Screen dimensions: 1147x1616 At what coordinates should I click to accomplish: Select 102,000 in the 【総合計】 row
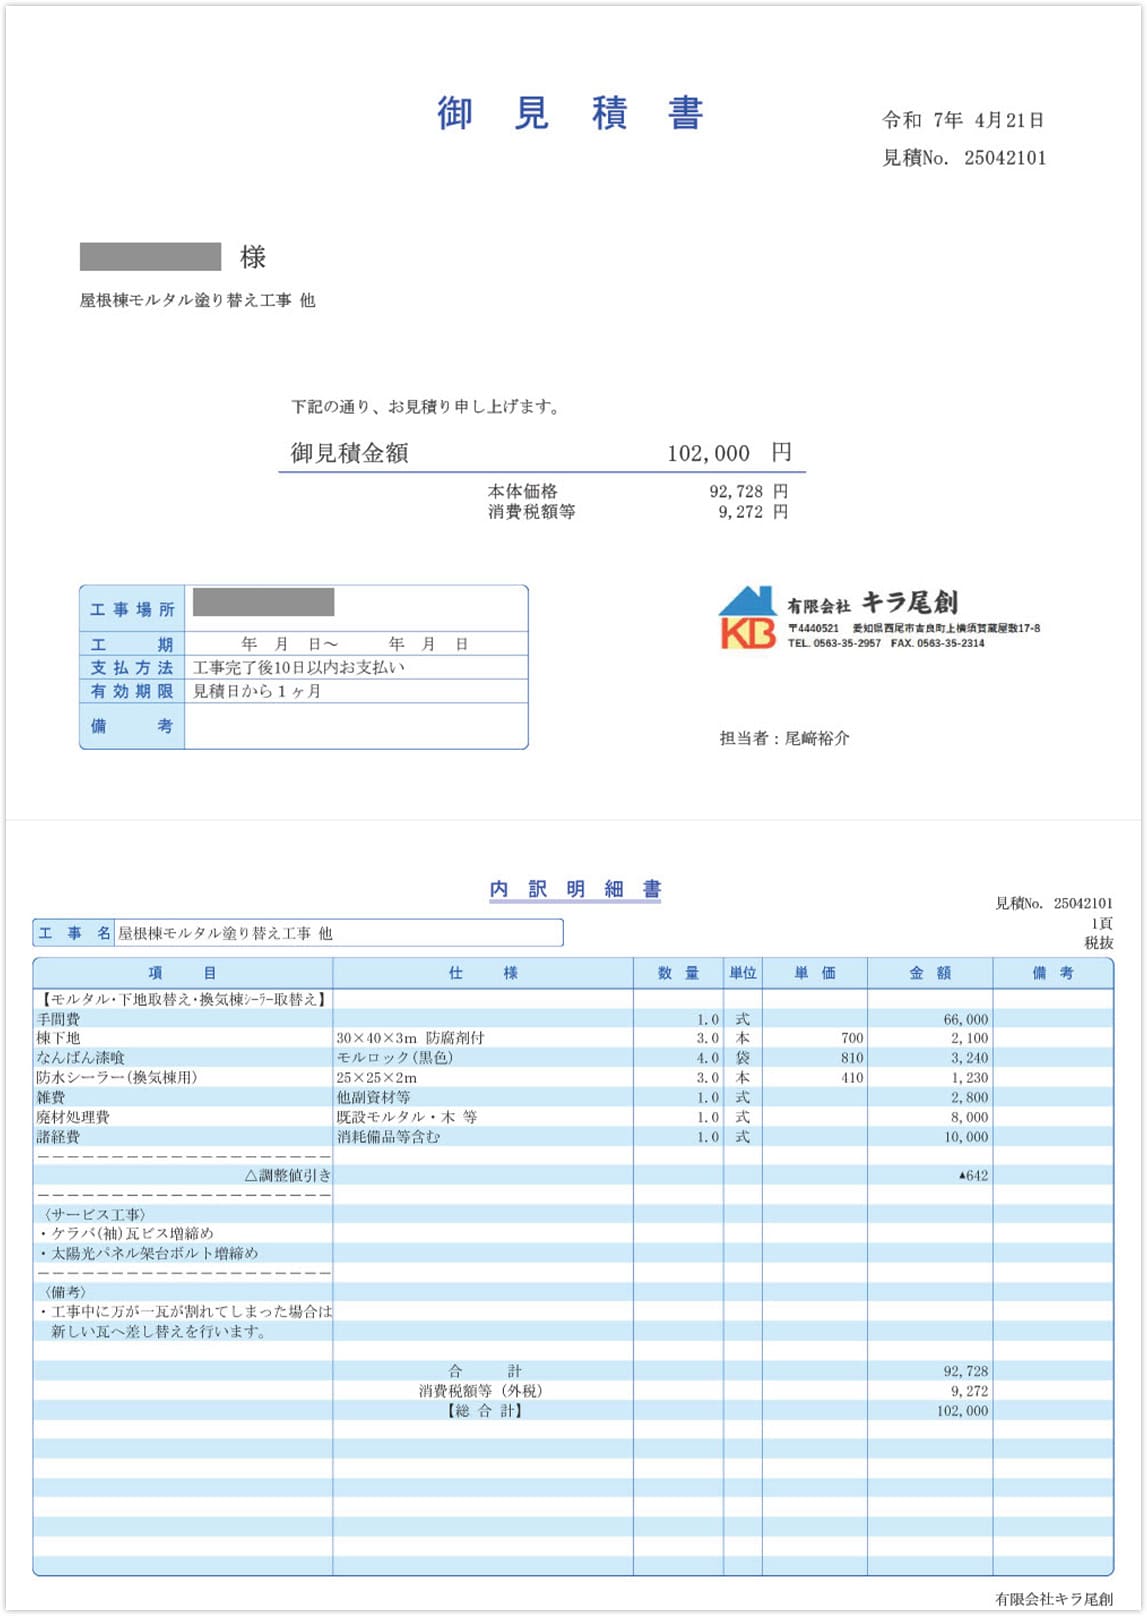coord(962,1411)
